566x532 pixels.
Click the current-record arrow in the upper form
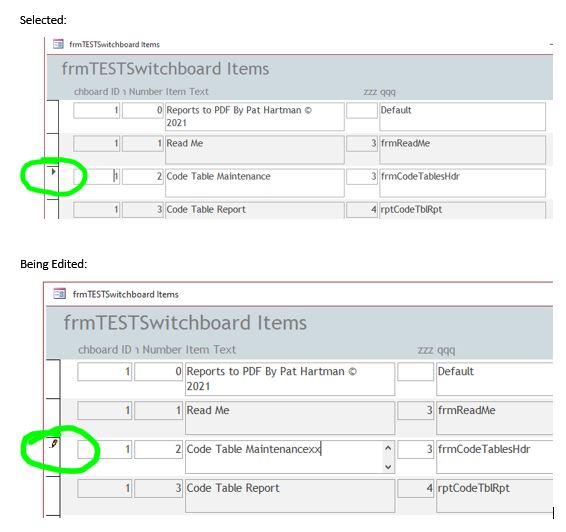53,171
